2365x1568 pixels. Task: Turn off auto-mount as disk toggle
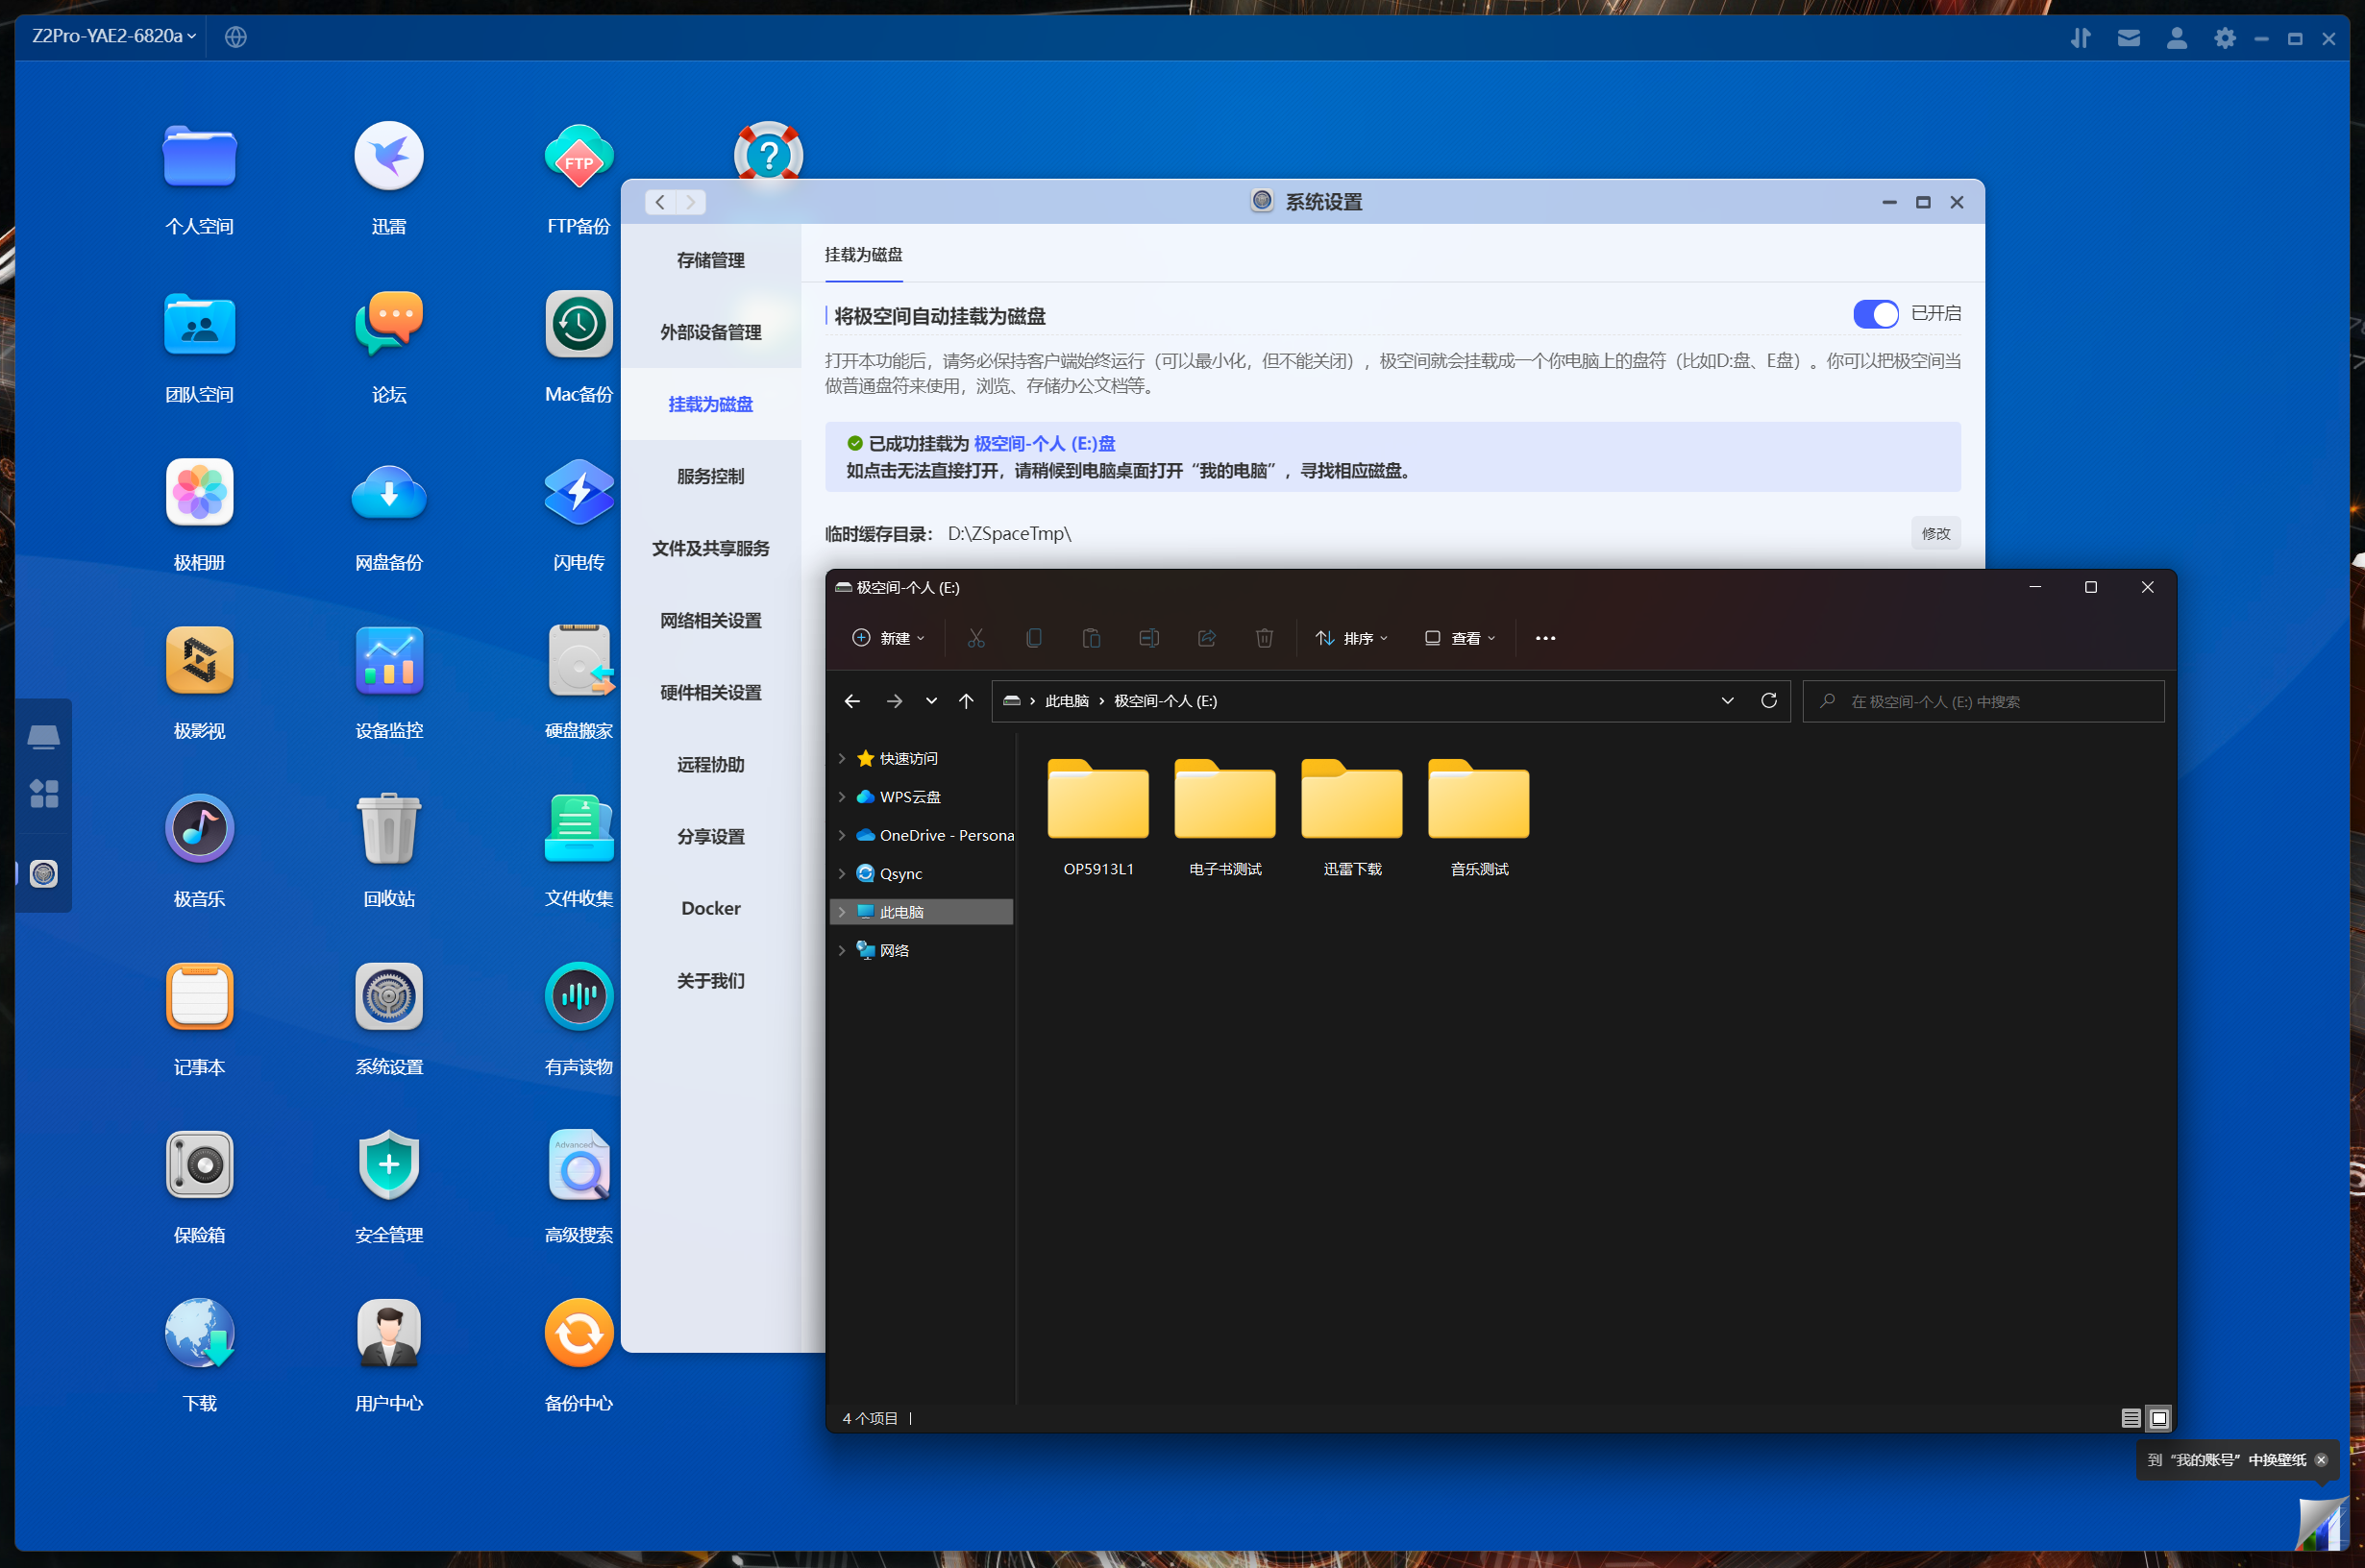[1875, 314]
